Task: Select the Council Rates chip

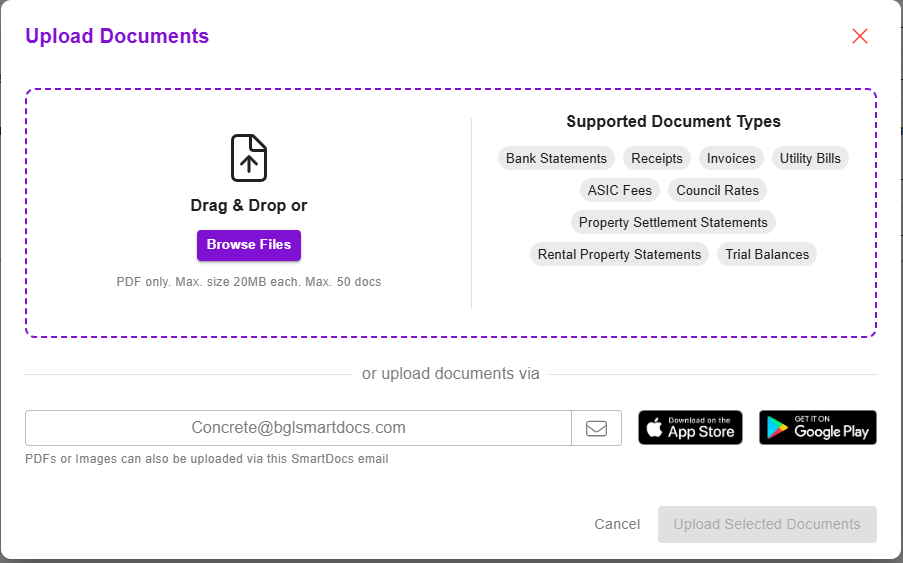Action: (x=717, y=191)
